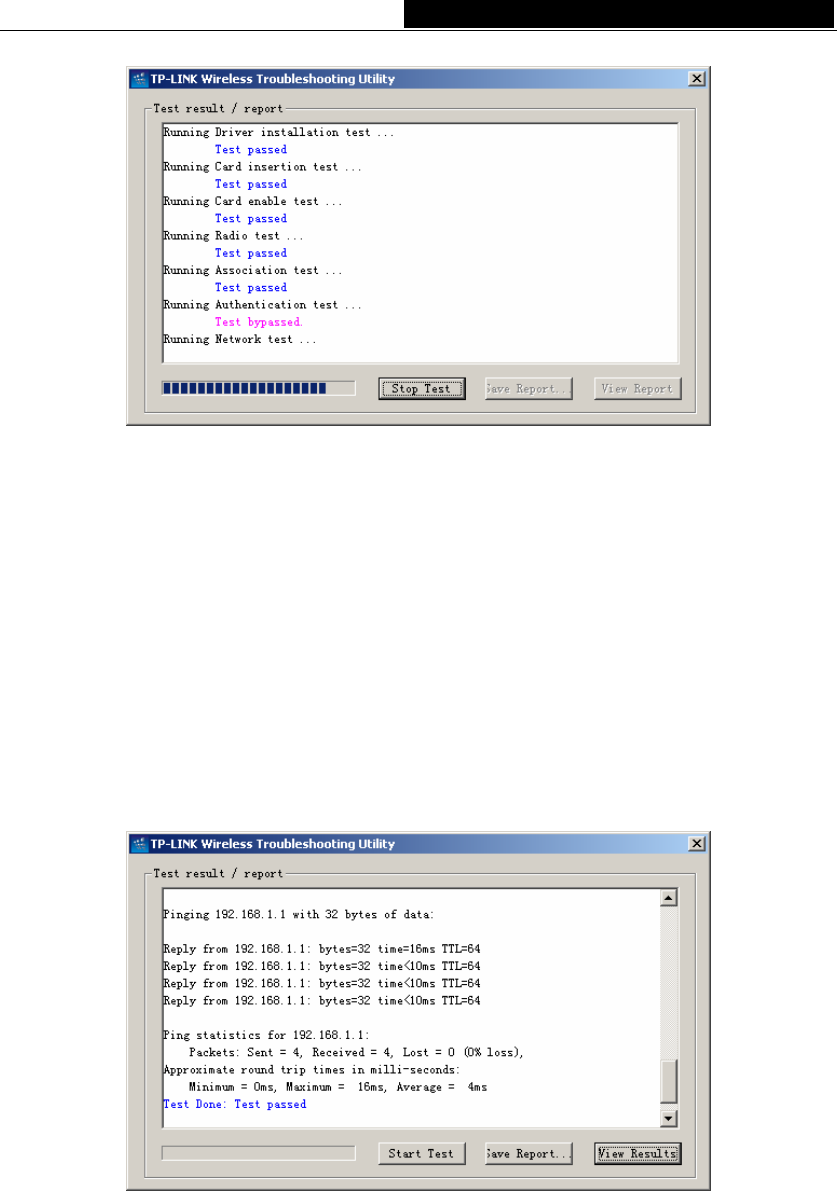Click the 'Approximate round trip times' line

click(311, 1070)
